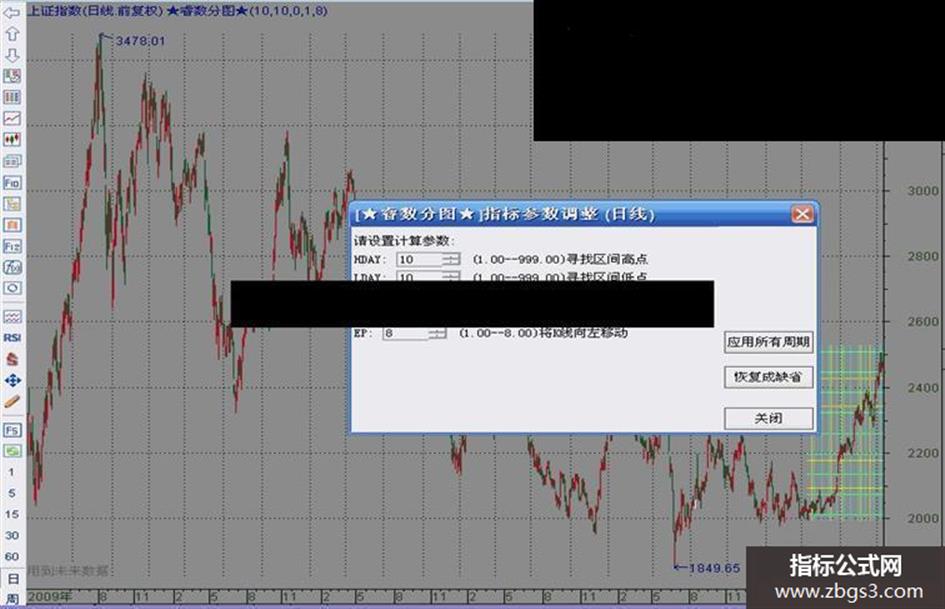
Task: Click the 关闭 button in dialog
Action: point(768,418)
